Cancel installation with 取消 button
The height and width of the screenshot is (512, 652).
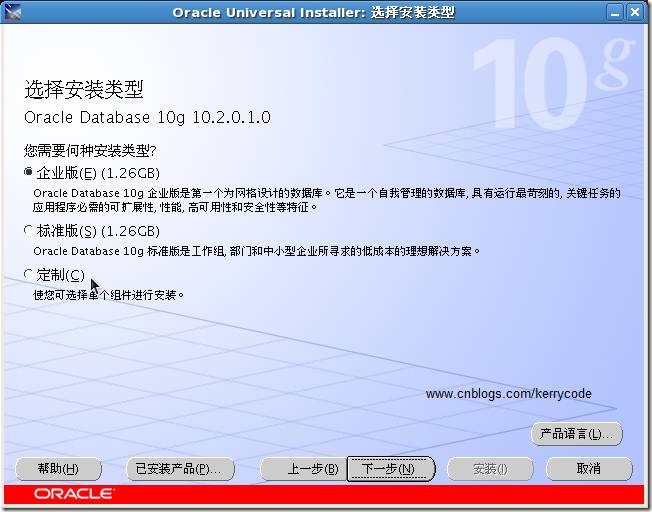(x=589, y=469)
